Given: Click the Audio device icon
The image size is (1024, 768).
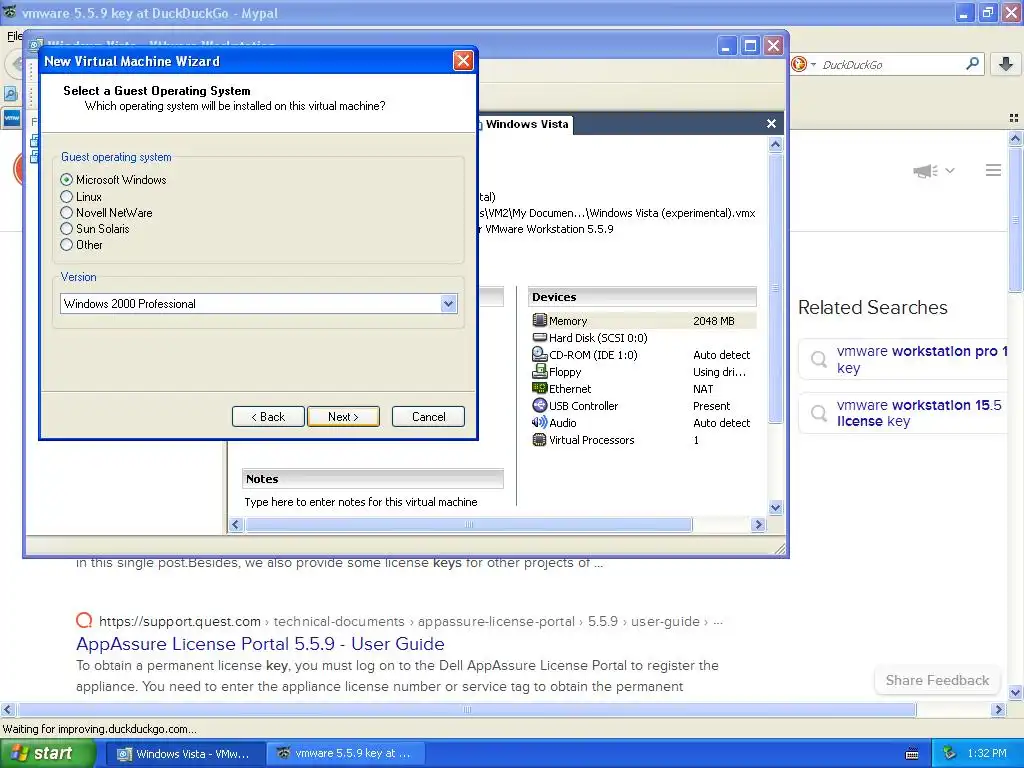Looking at the screenshot, I should coord(539,422).
